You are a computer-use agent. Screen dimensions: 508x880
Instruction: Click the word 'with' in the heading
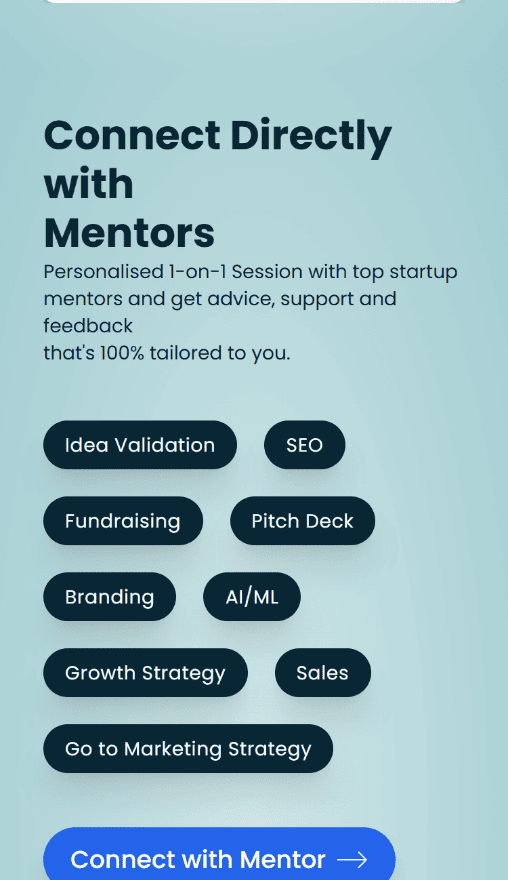[x=89, y=184]
